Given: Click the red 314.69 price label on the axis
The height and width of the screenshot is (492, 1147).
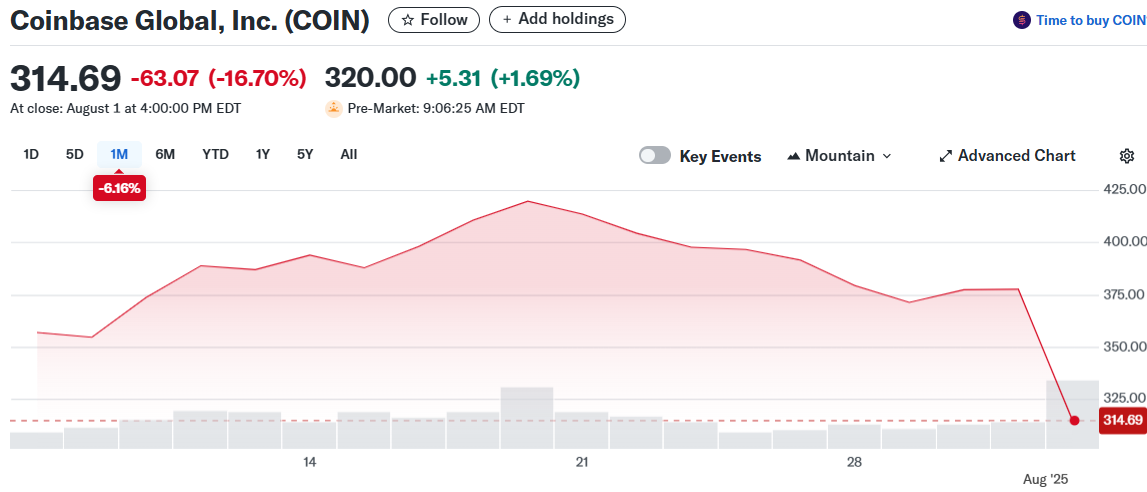Looking at the screenshot, I should 1123,420.
